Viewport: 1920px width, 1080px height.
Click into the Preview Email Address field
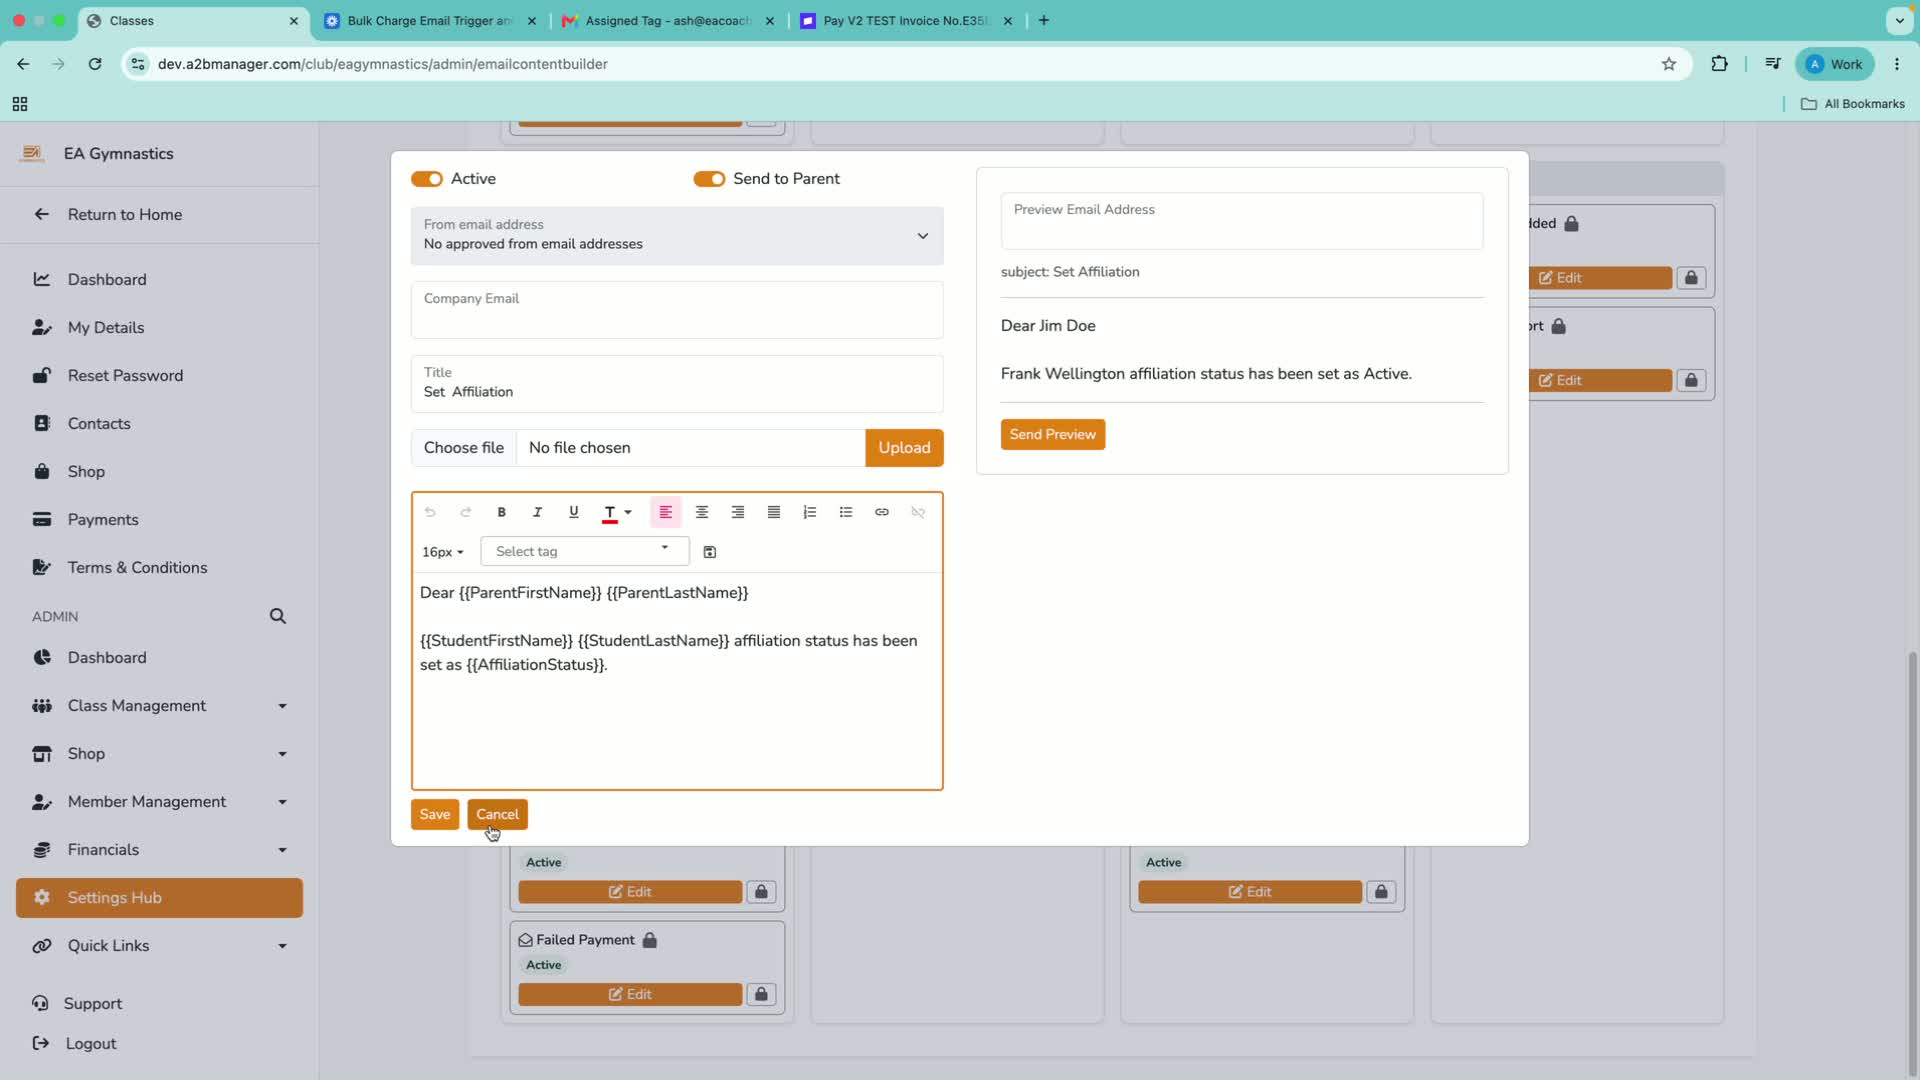point(1242,221)
